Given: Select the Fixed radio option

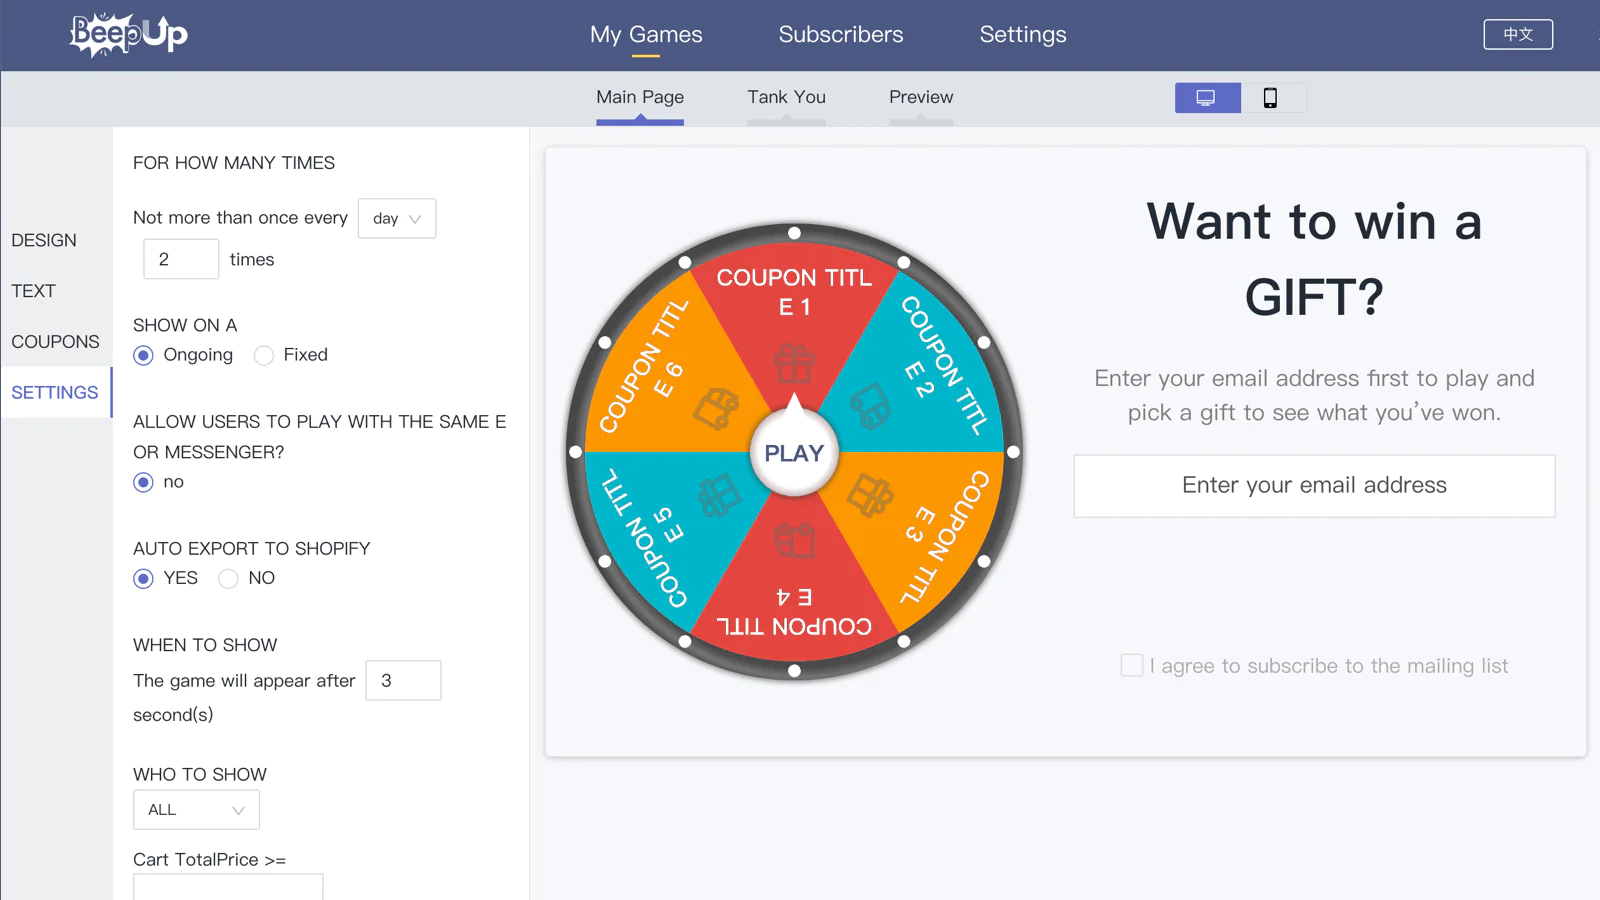Looking at the screenshot, I should 264,356.
